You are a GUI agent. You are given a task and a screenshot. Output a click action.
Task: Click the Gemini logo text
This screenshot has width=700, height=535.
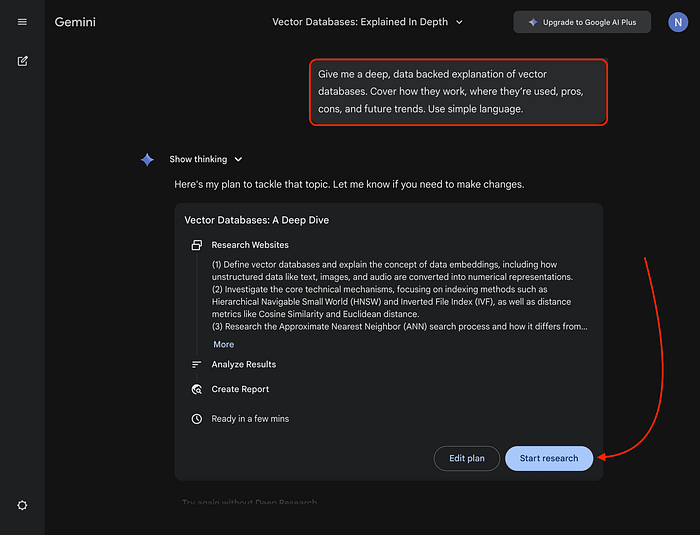75,22
